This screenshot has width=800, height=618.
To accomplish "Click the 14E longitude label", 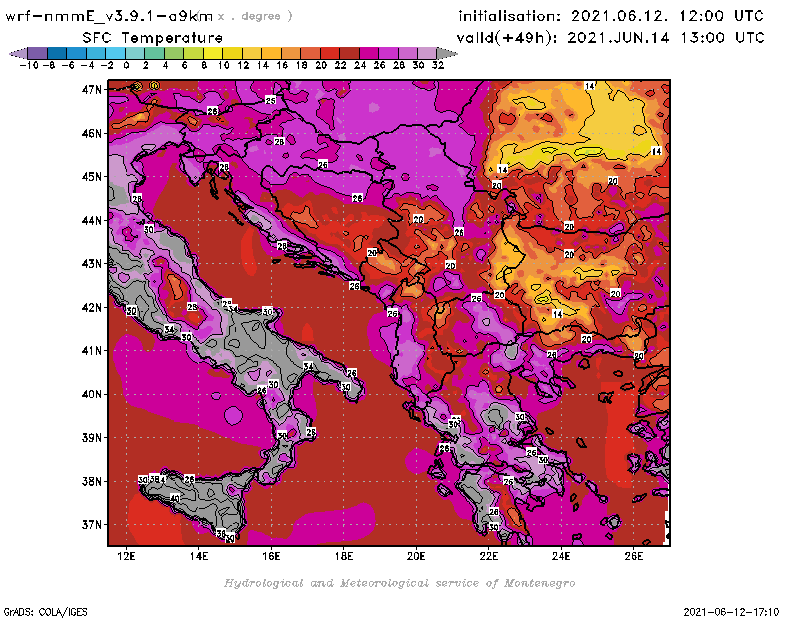I will (198, 556).
